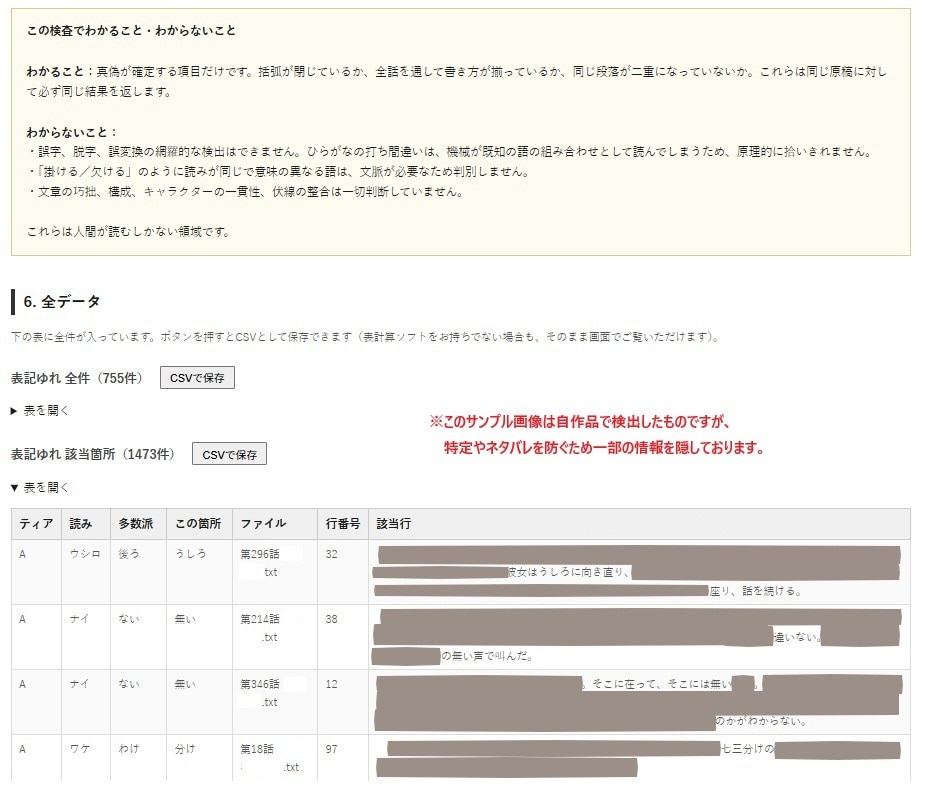Select the 第346話 file cell
The width and height of the screenshot is (952, 796).
[274, 702]
